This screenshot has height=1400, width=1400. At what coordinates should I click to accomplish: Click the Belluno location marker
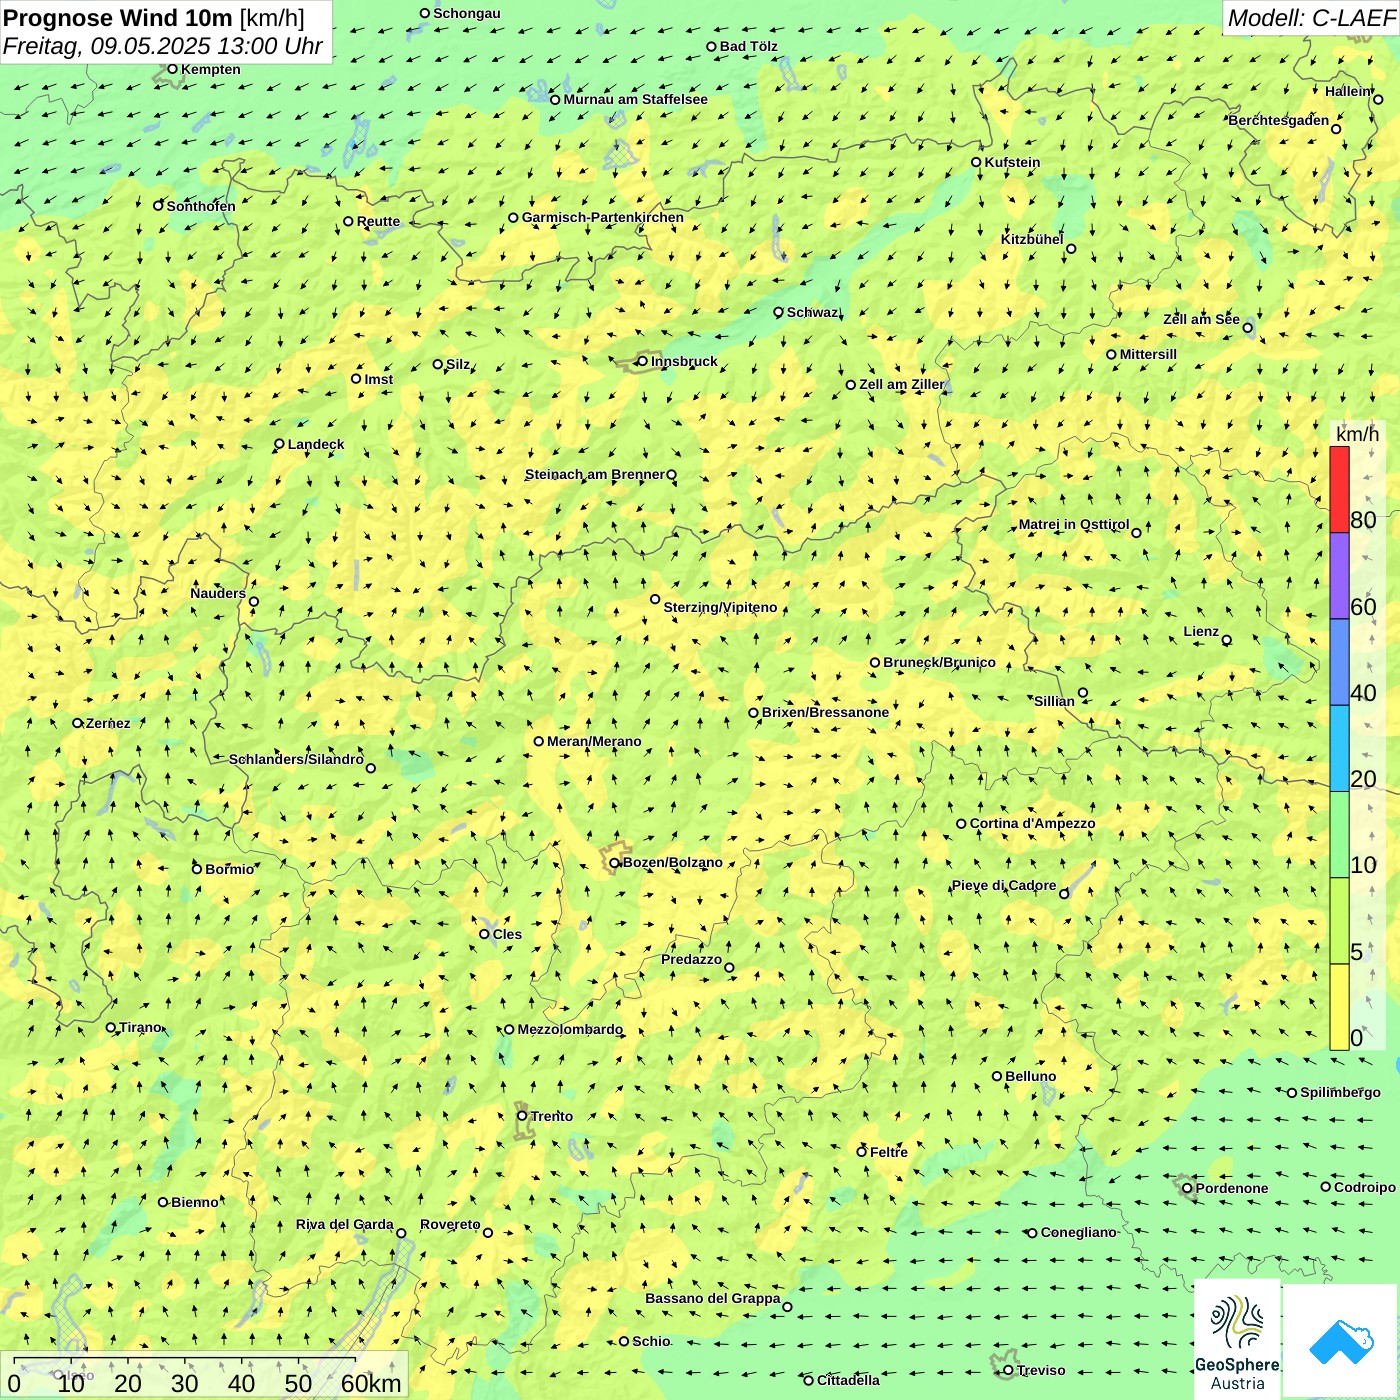point(997,1076)
